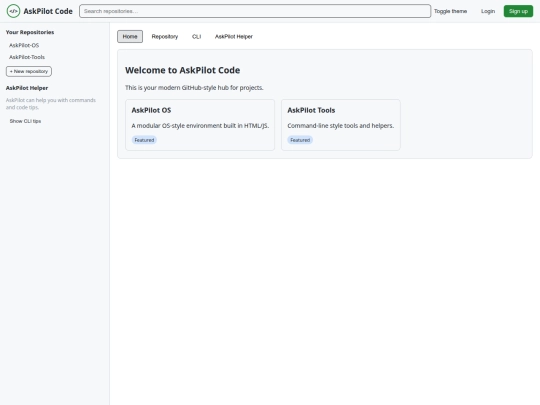This screenshot has height=405, width=540.
Task: Open AskPilot-Tools in the sidebar
Action: (x=27, y=57)
